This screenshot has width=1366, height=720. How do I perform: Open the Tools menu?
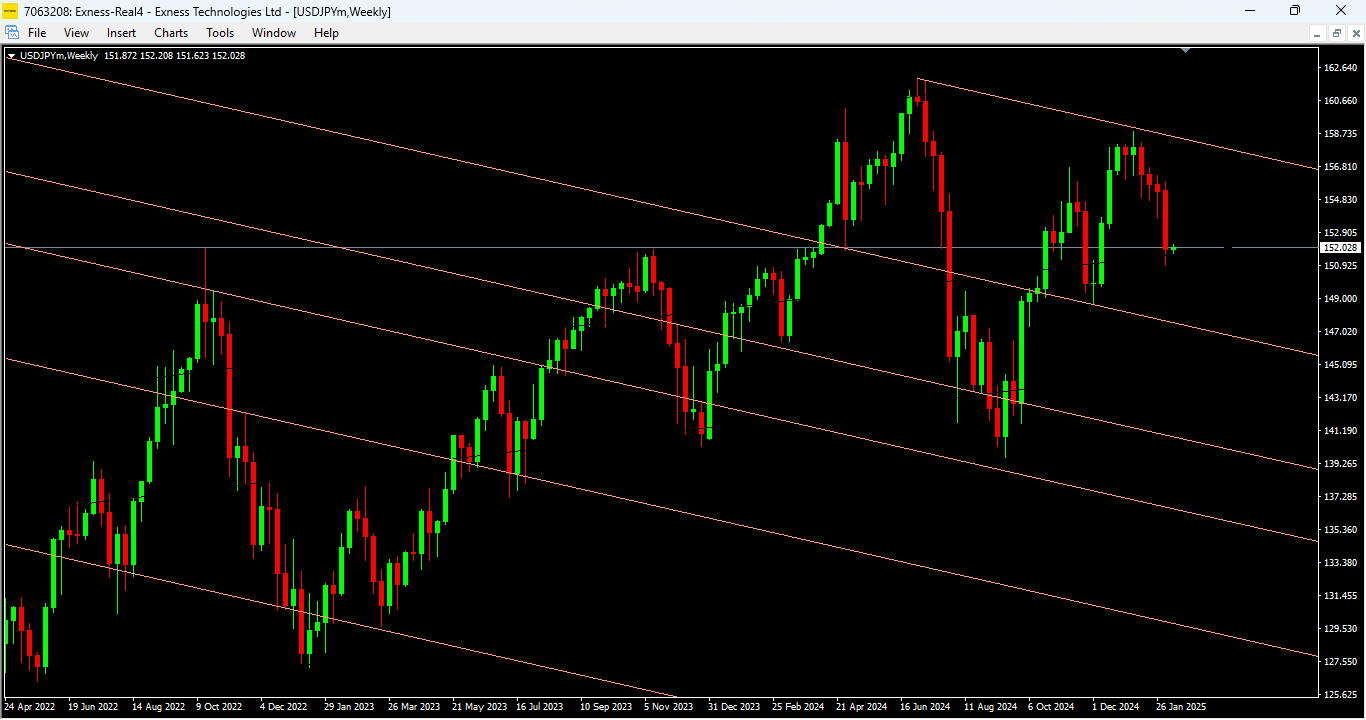[220, 33]
